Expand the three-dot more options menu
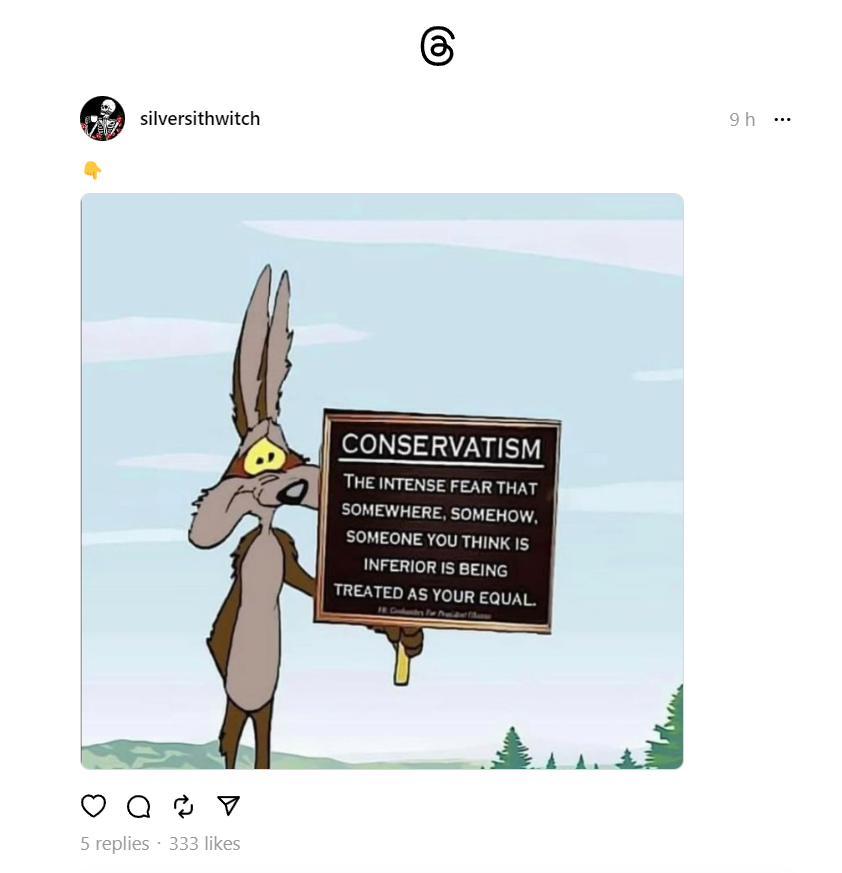Image resolution: width=842 pixels, height=873 pixels. [x=782, y=119]
